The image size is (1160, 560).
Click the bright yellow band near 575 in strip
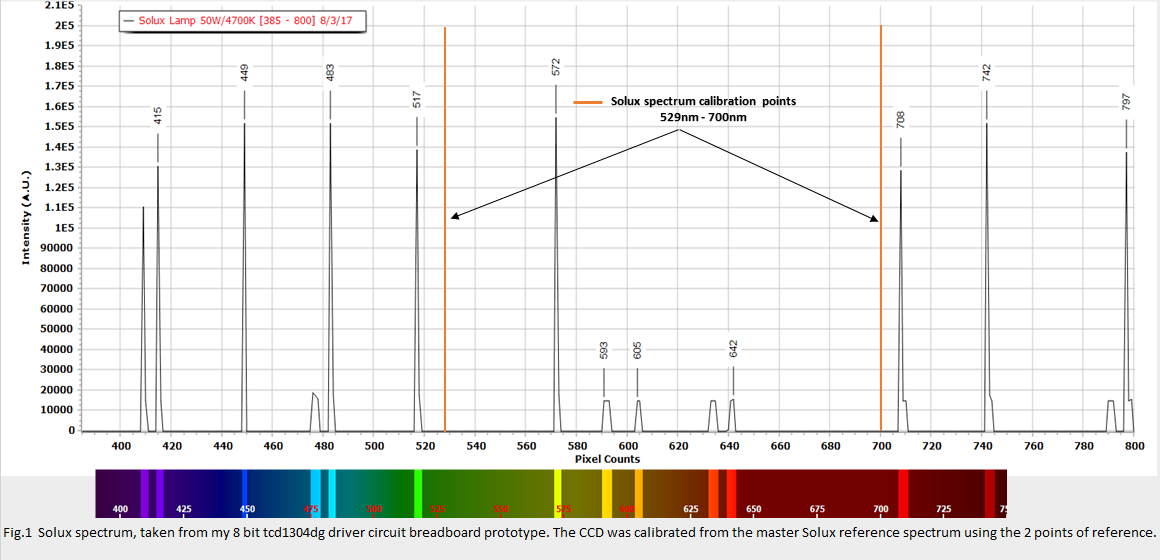558,493
